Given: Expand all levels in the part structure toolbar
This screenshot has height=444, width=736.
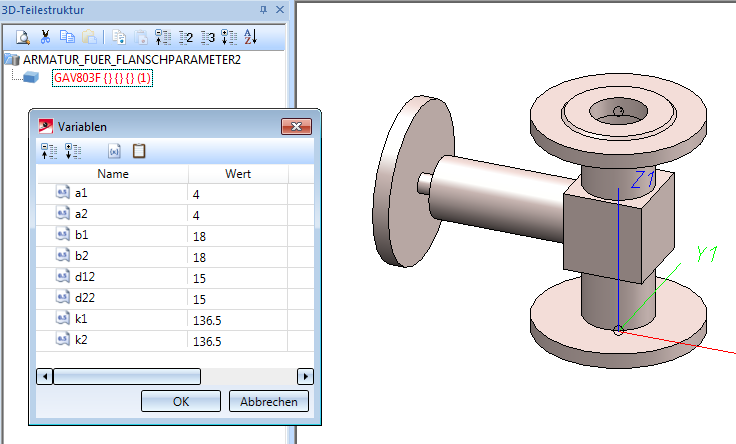Looking at the screenshot, I should click(x=229, y=37).
